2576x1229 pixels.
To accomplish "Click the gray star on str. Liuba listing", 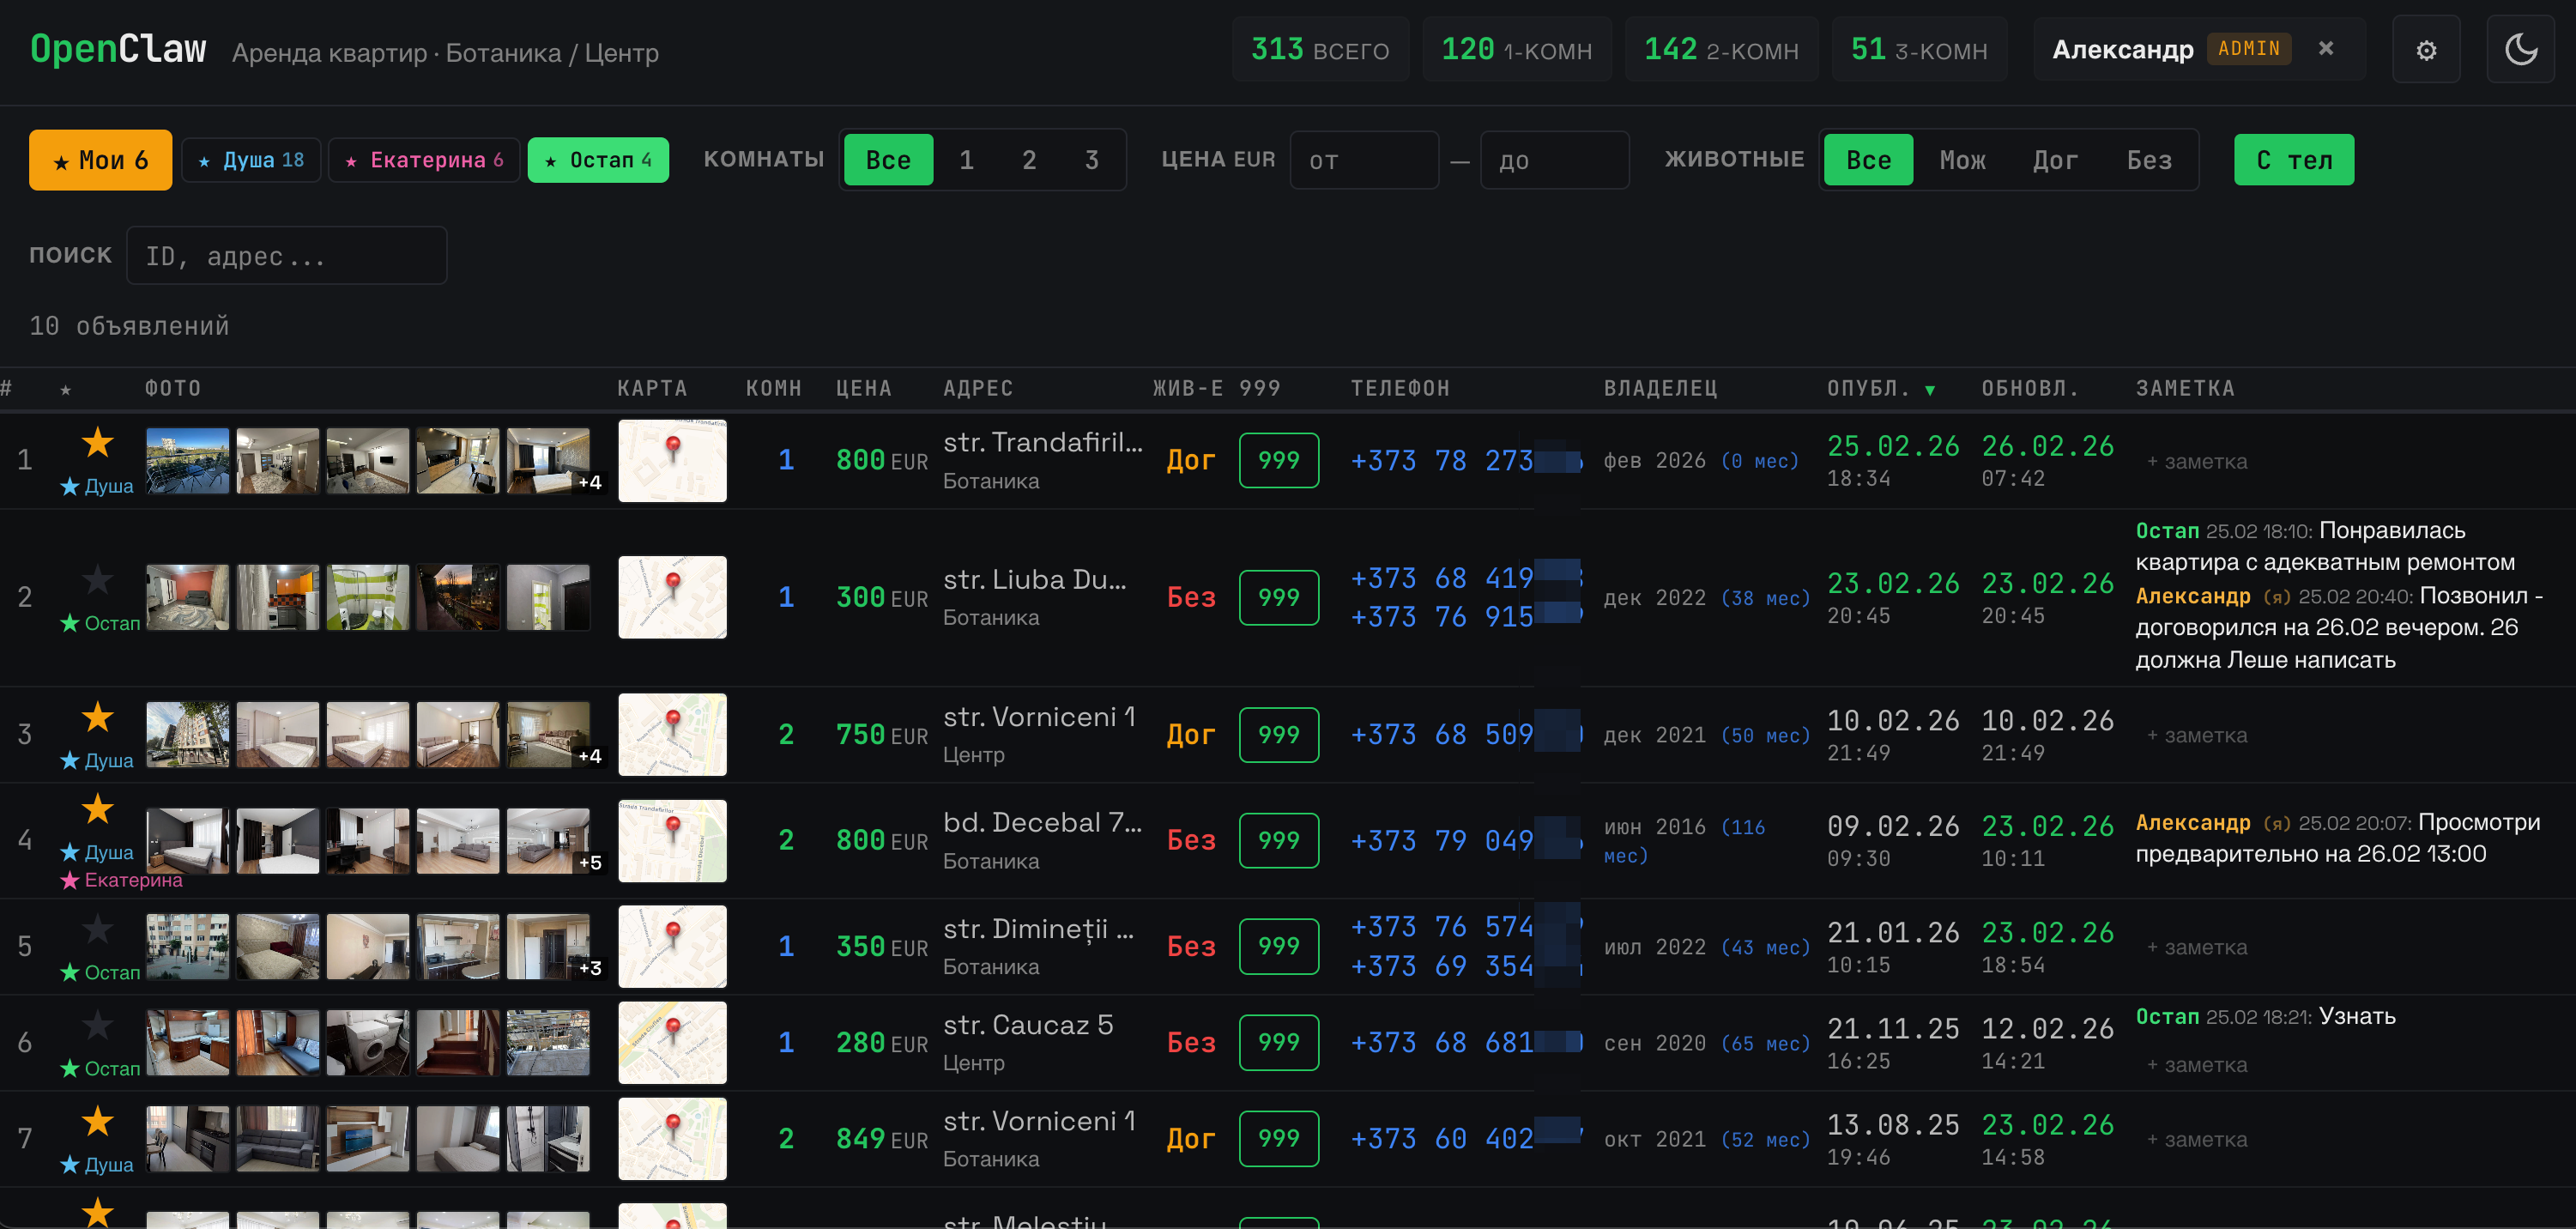I will tap(97, 580).
